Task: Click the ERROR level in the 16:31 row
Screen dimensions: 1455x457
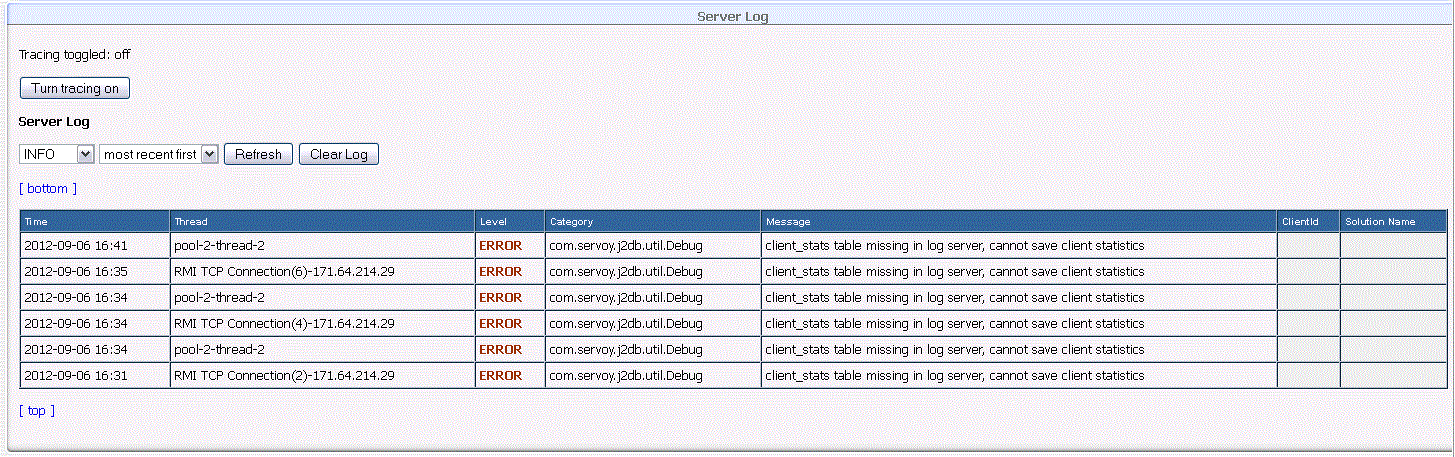Action: [500, 375]
